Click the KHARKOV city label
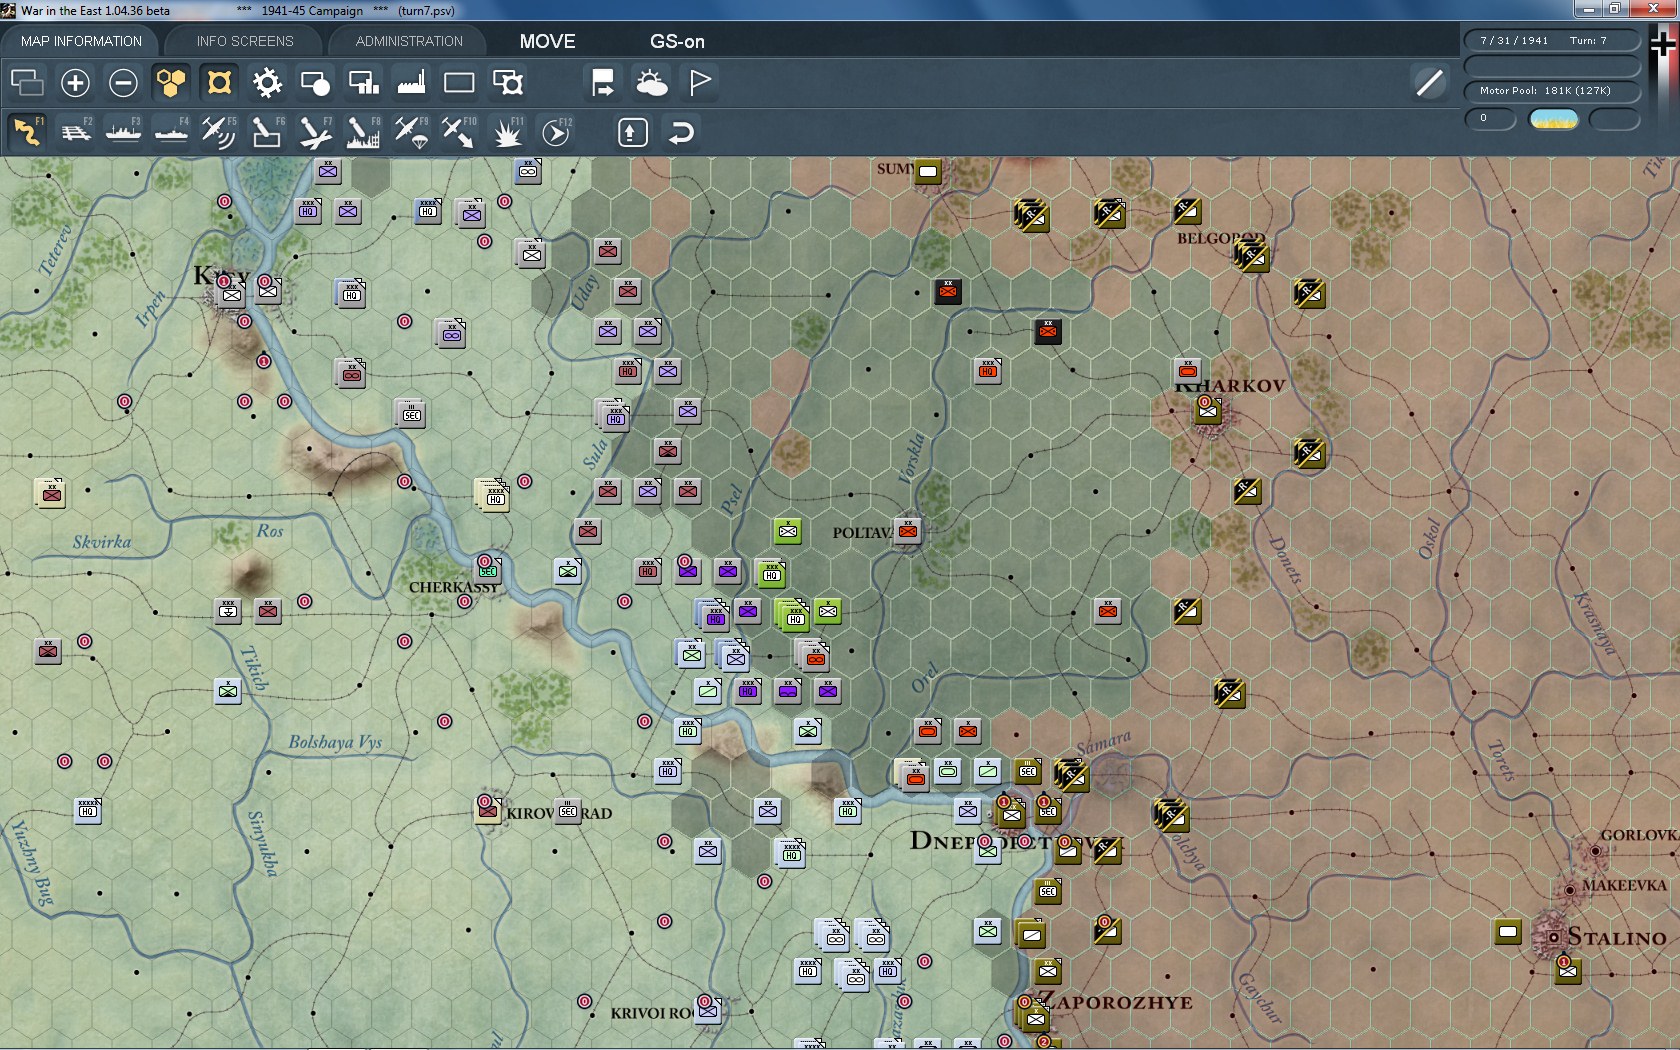The height and width of the screenshot is (1050, 1680). (x=1230, y=385)
